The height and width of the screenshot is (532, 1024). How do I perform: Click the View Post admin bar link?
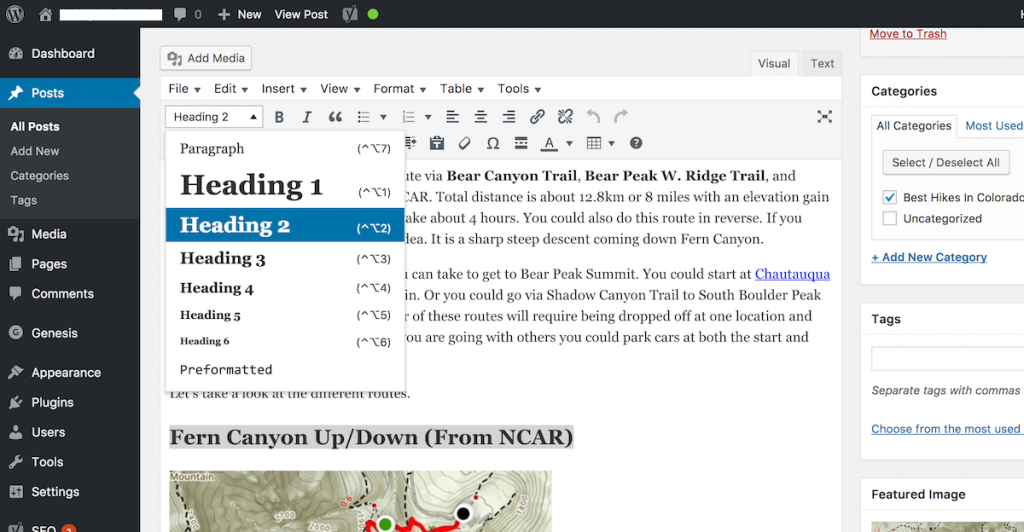pyautogui.click(x=301, y=14)
